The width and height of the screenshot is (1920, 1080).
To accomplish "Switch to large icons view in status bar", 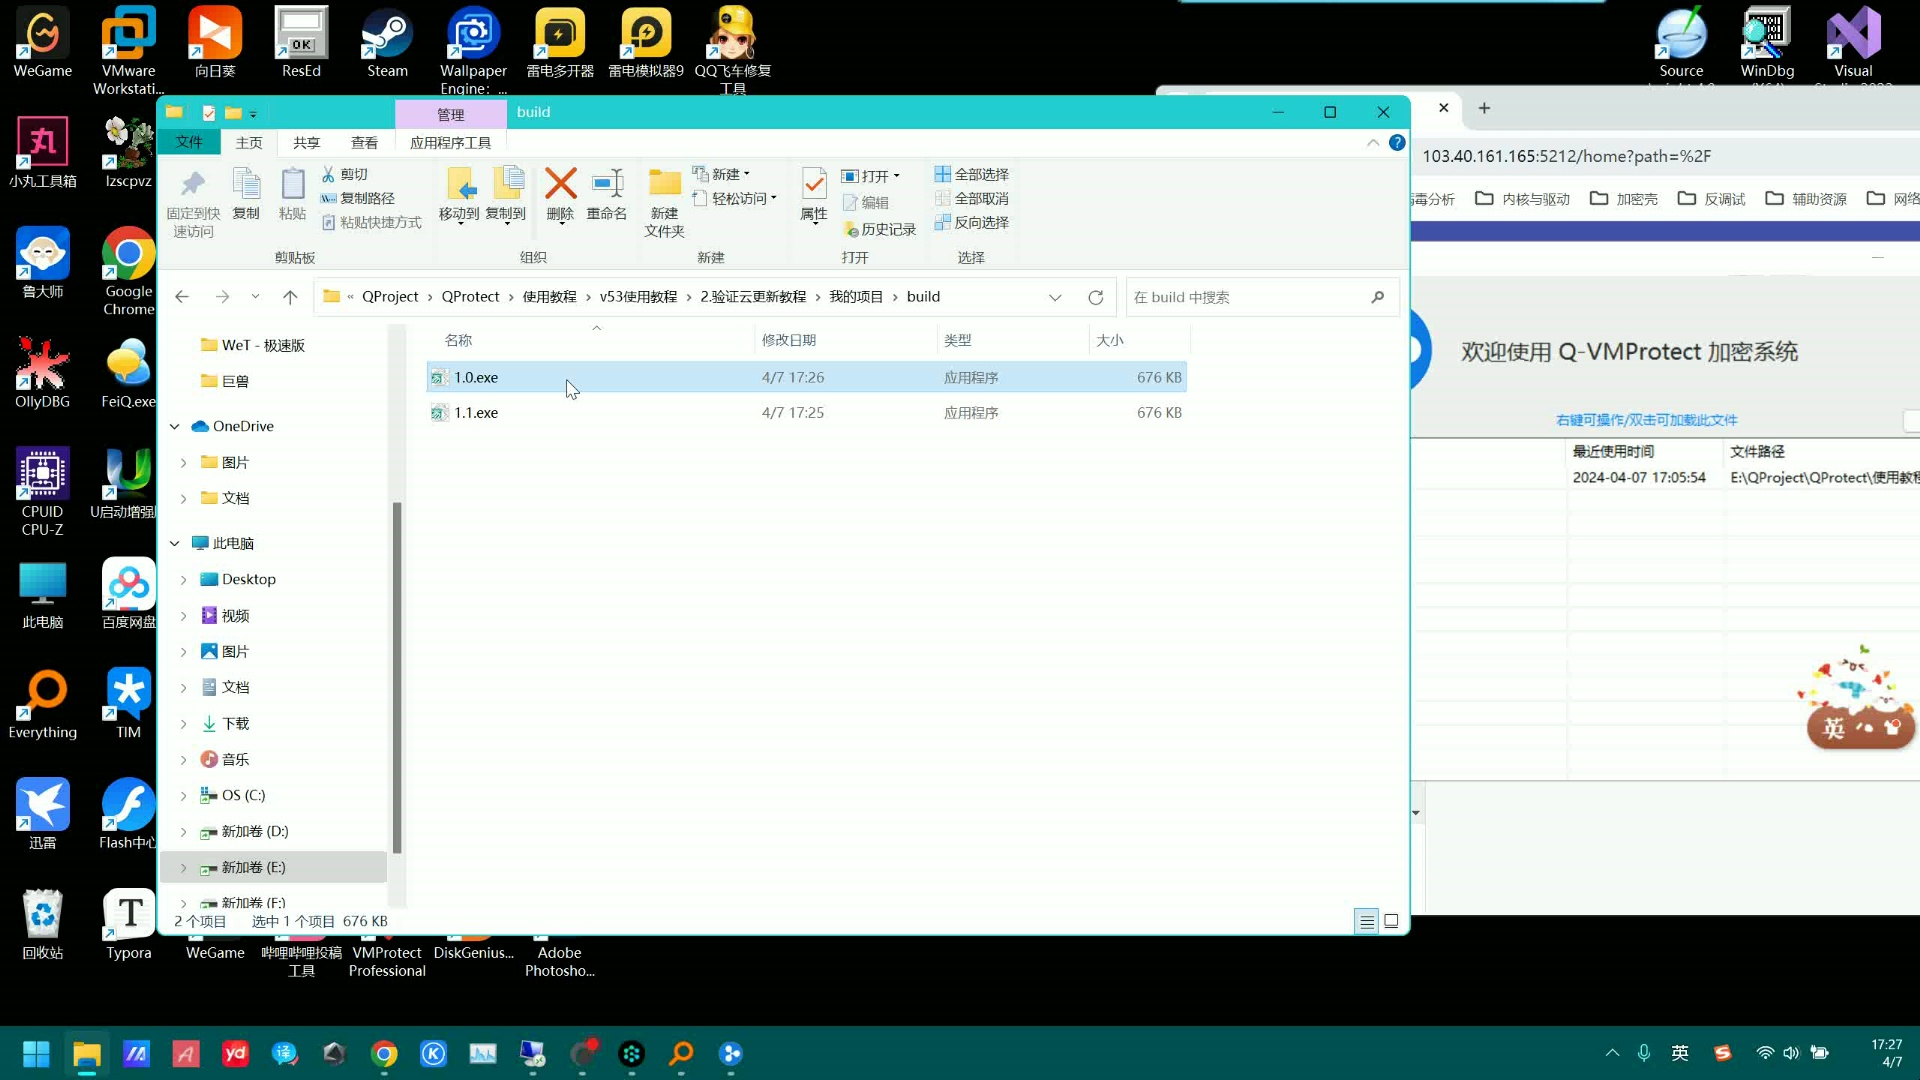I will point(1391,922).
